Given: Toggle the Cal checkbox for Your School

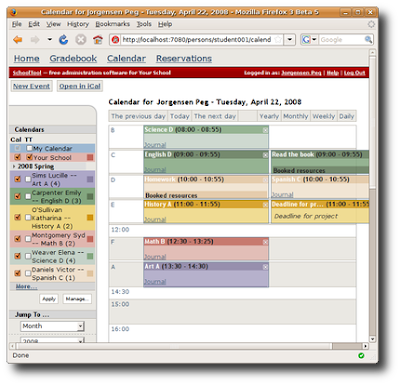Looking at the screenshot, I should pos(18,157).
